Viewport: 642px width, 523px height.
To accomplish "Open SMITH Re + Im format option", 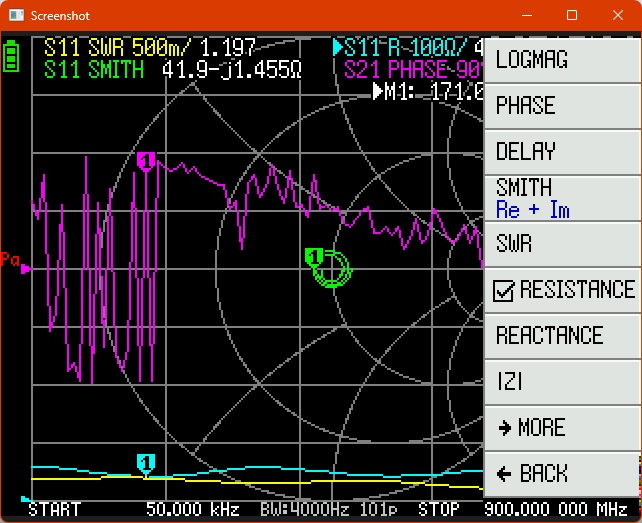I will (x=561, y=198).
